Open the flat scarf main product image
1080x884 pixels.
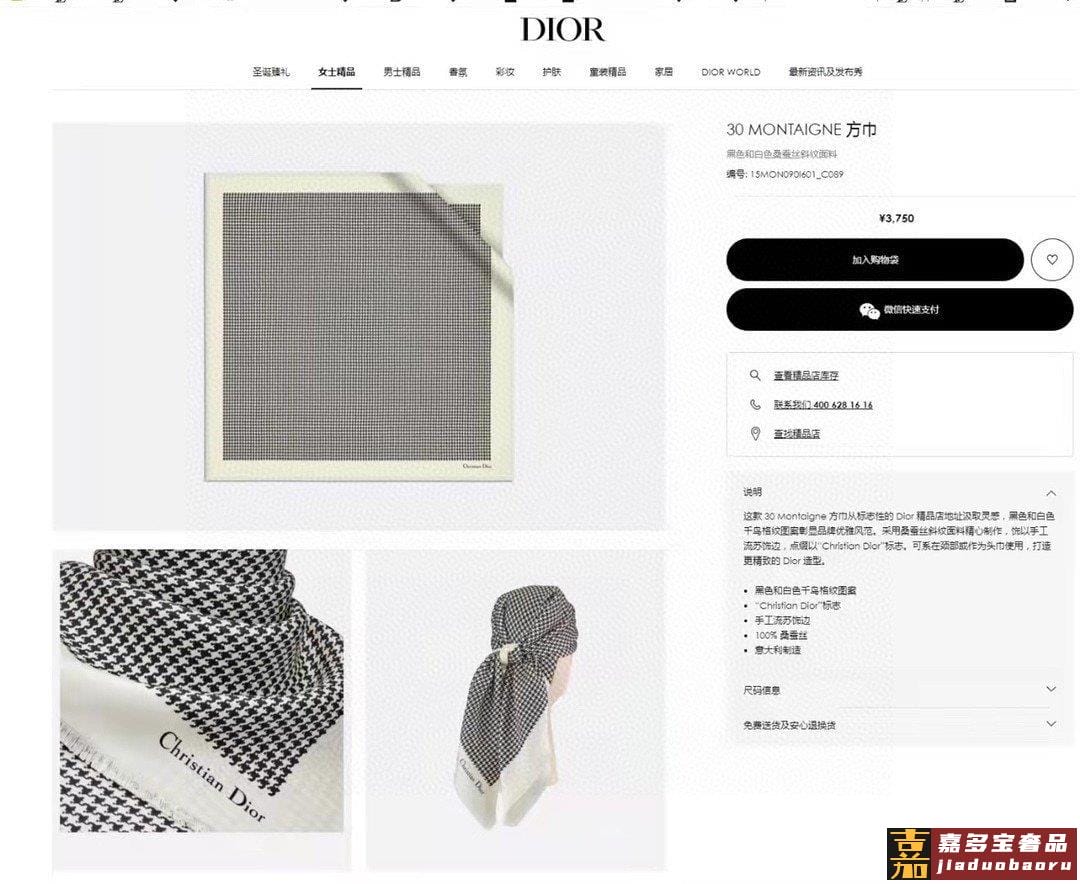click(x=359, y=327)
